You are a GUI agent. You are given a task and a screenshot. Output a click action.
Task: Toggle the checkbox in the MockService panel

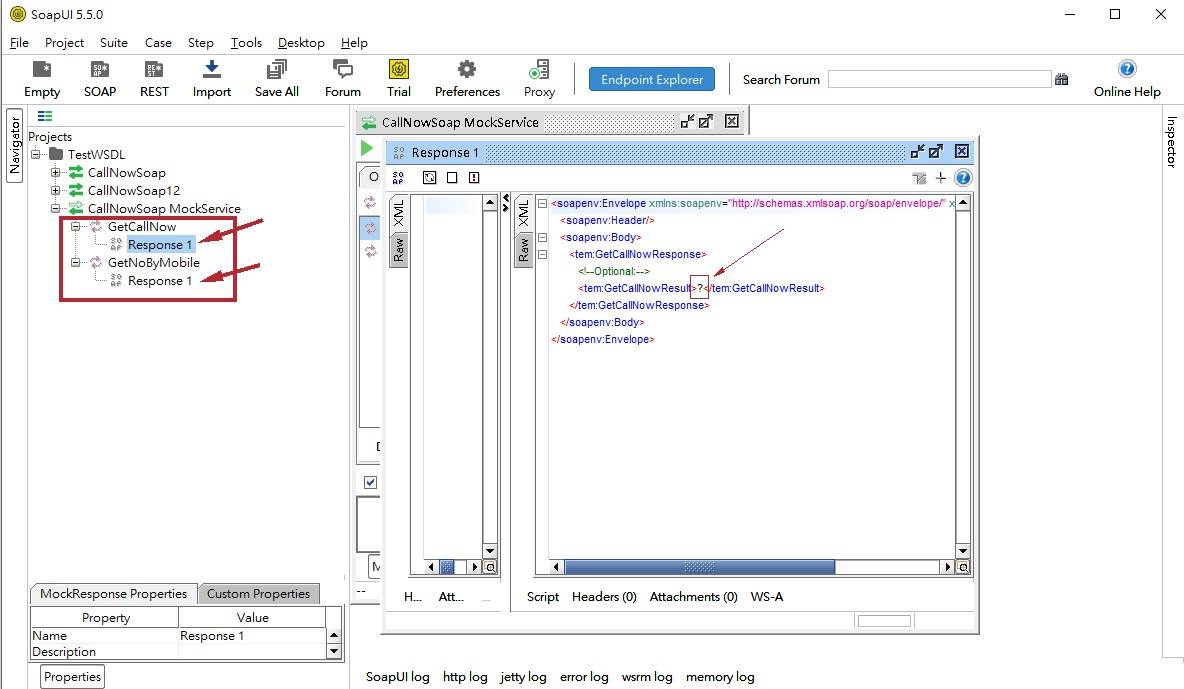tap(370, 482)
